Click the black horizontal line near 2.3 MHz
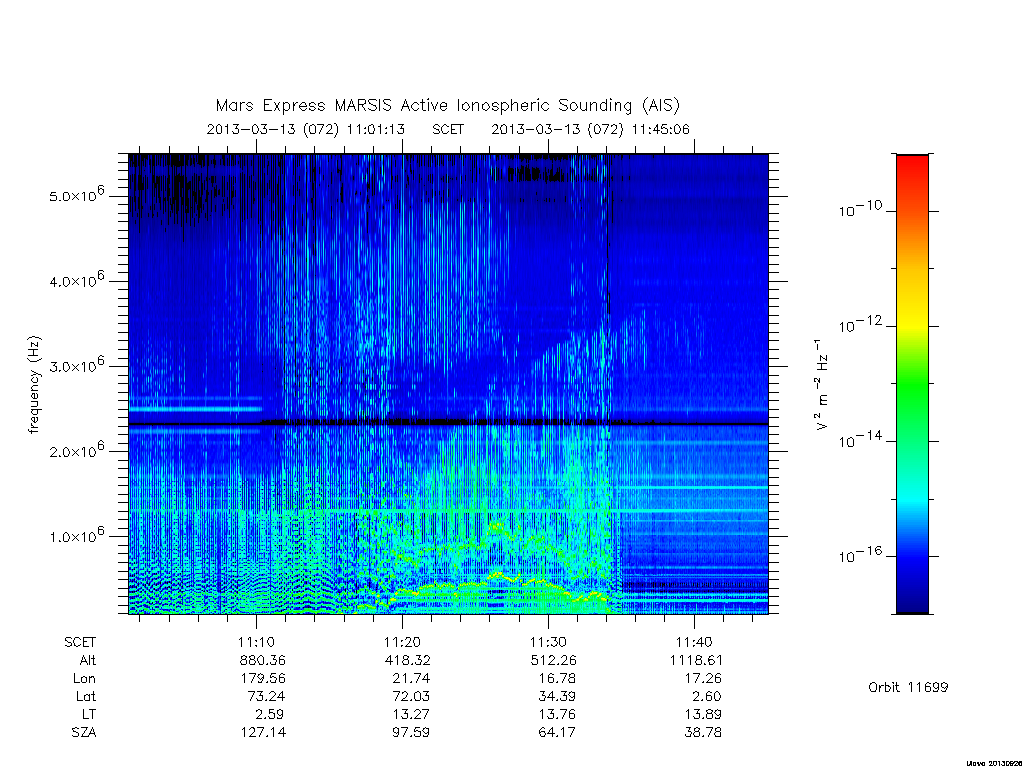1024x768 pixels. (448, 423)
